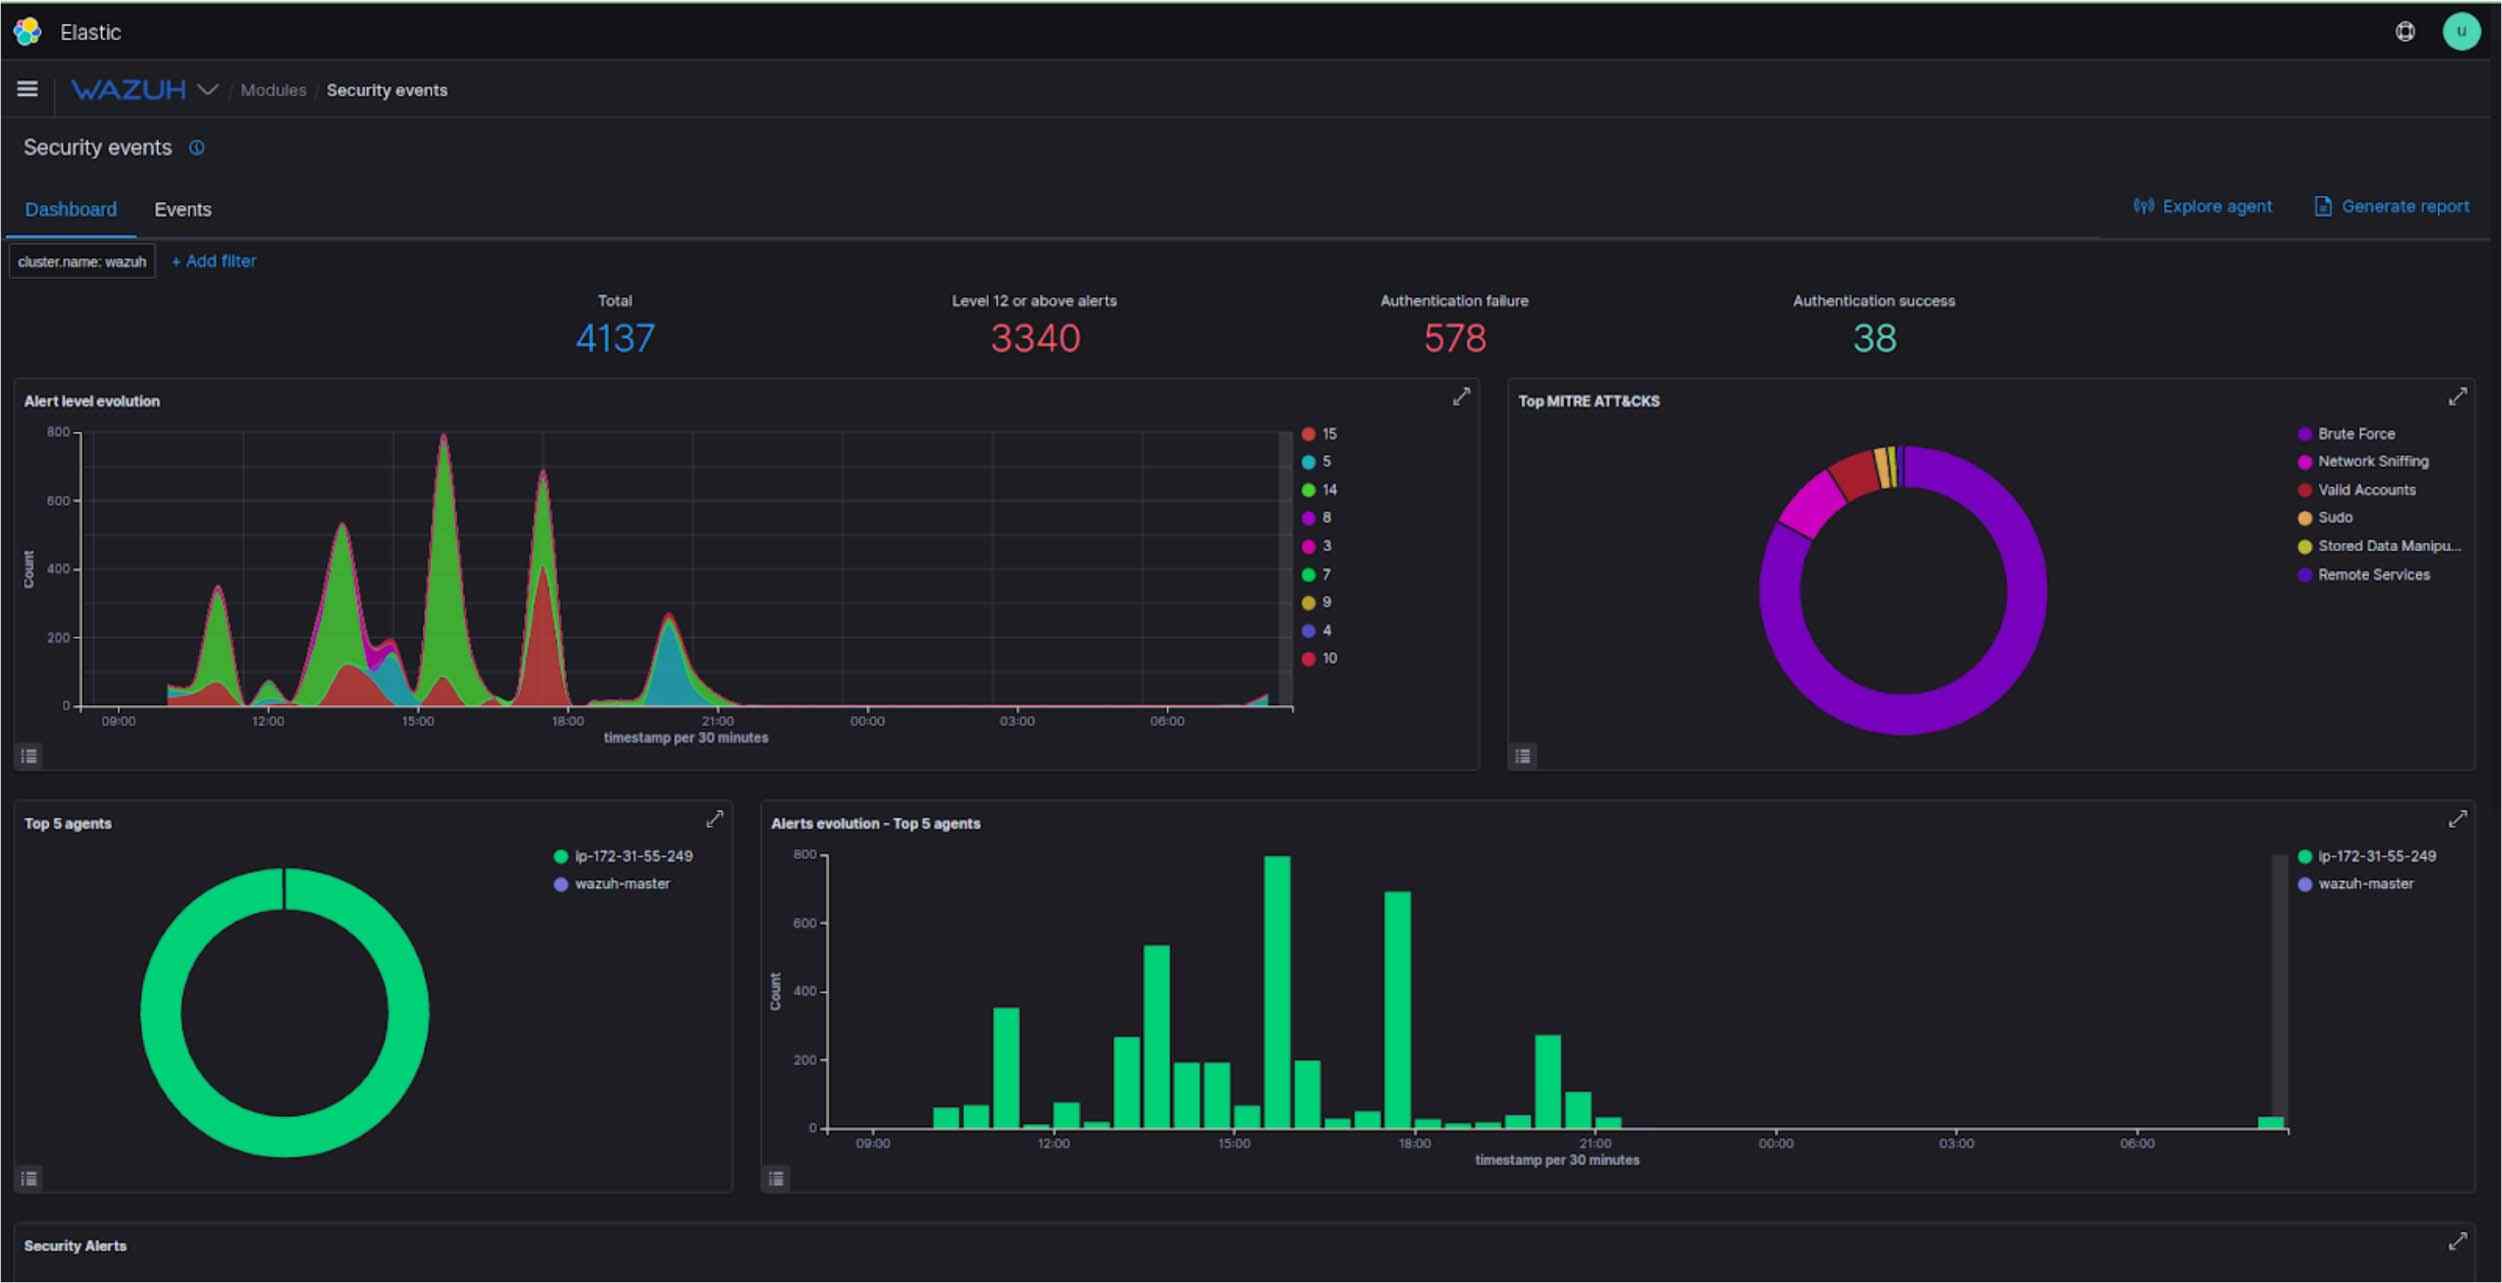Image resolution: width=2502 pixels, height=1283 pixels.
Task: Open the main navigation hamburger menu
Action: pos(27,88)
